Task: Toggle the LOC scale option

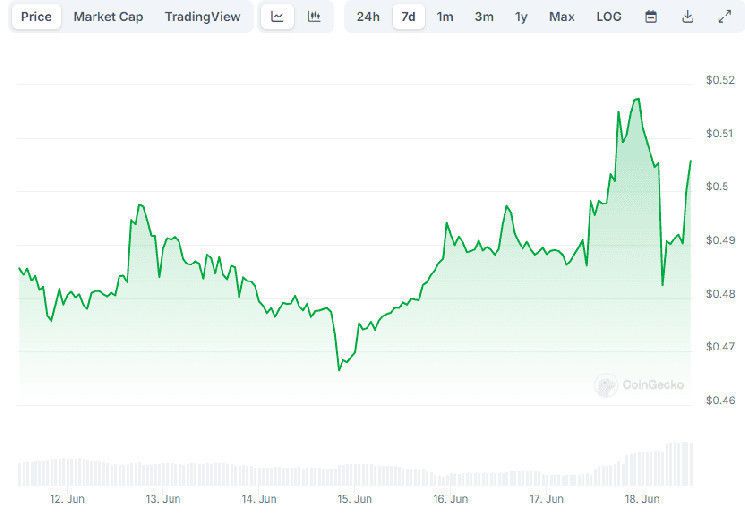Action: point(608,17)
